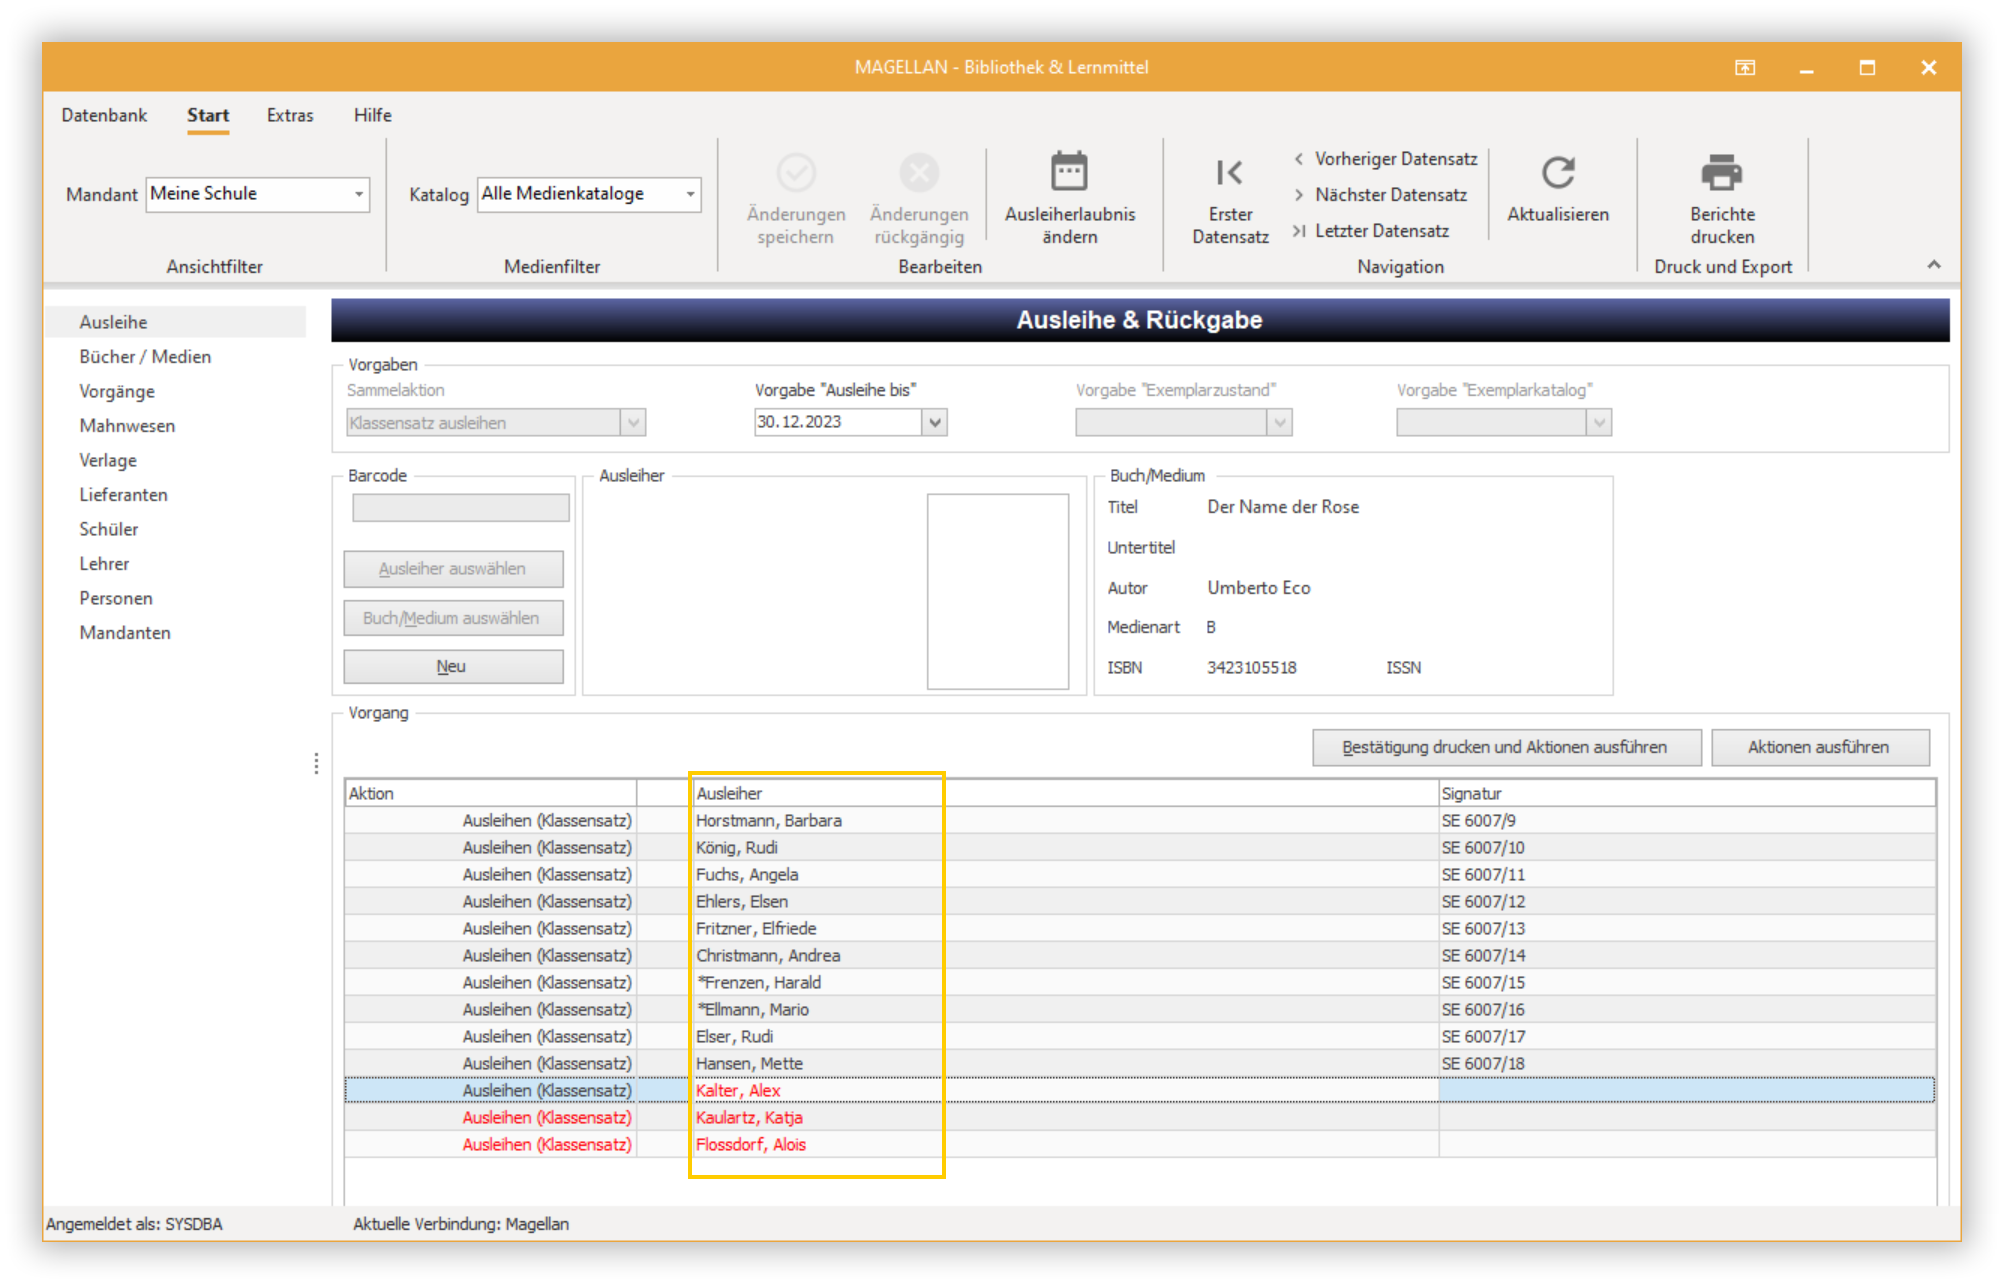
Task: Open the Datenbank menu
Action: [x=104, y=115]
